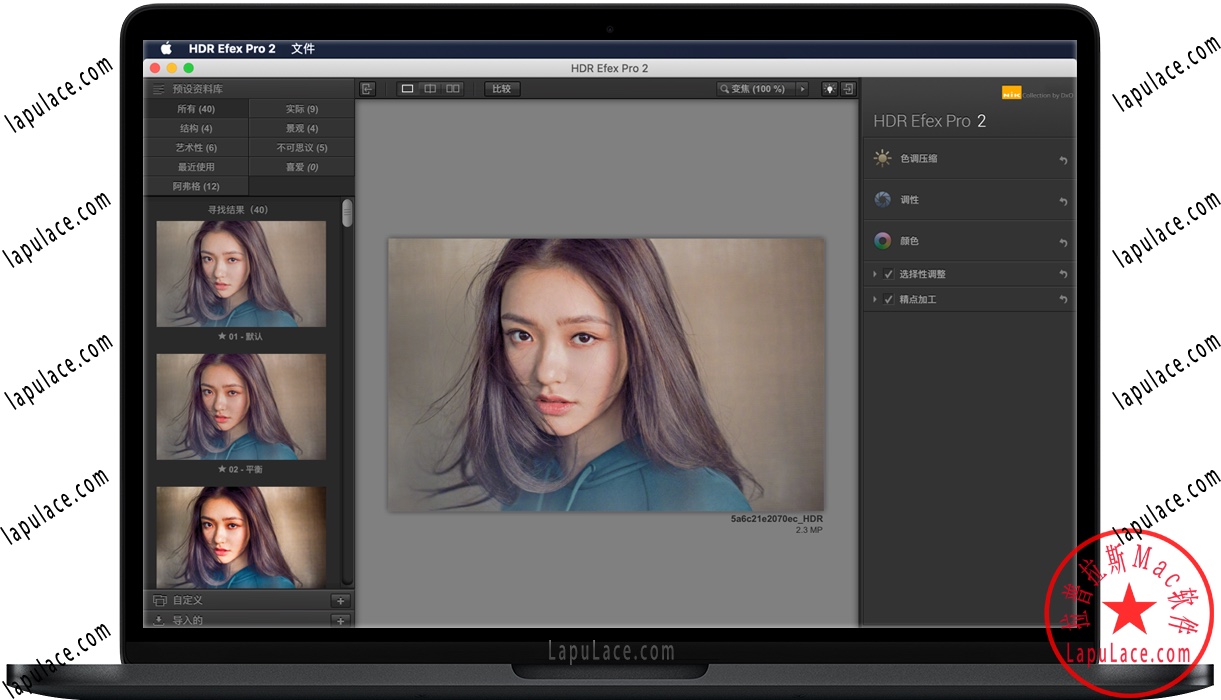
Task: Click the 调性 aperture icon
Action: tap(883, 199)
